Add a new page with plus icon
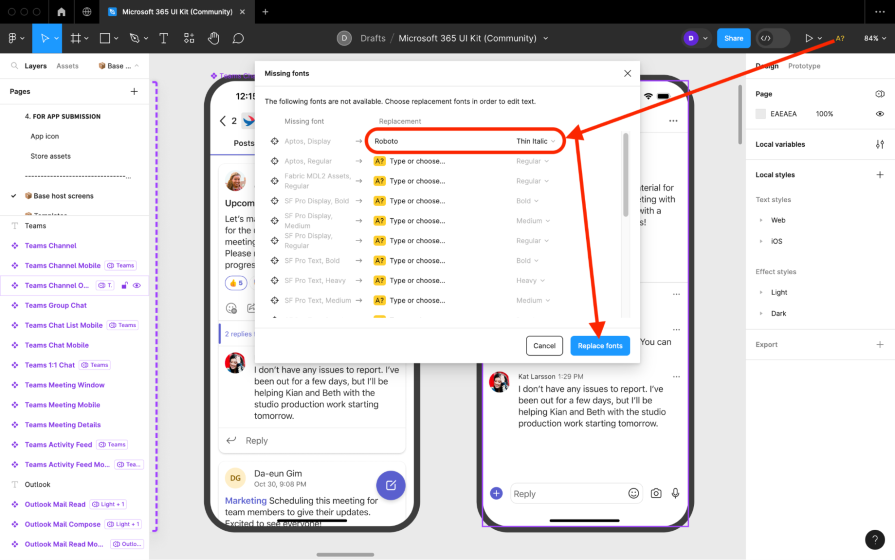 134,91
